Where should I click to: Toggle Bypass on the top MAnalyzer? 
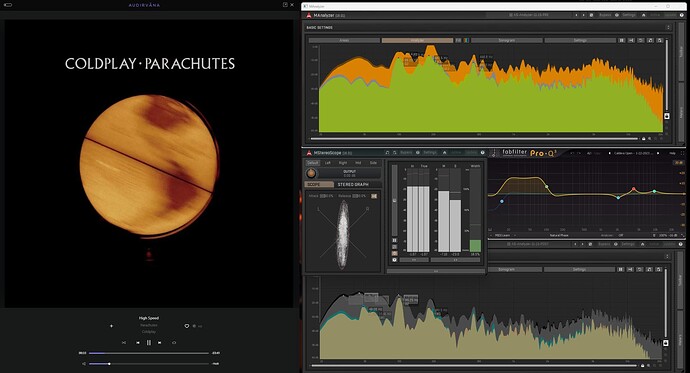pyautogui.click(x=605, y=15)
